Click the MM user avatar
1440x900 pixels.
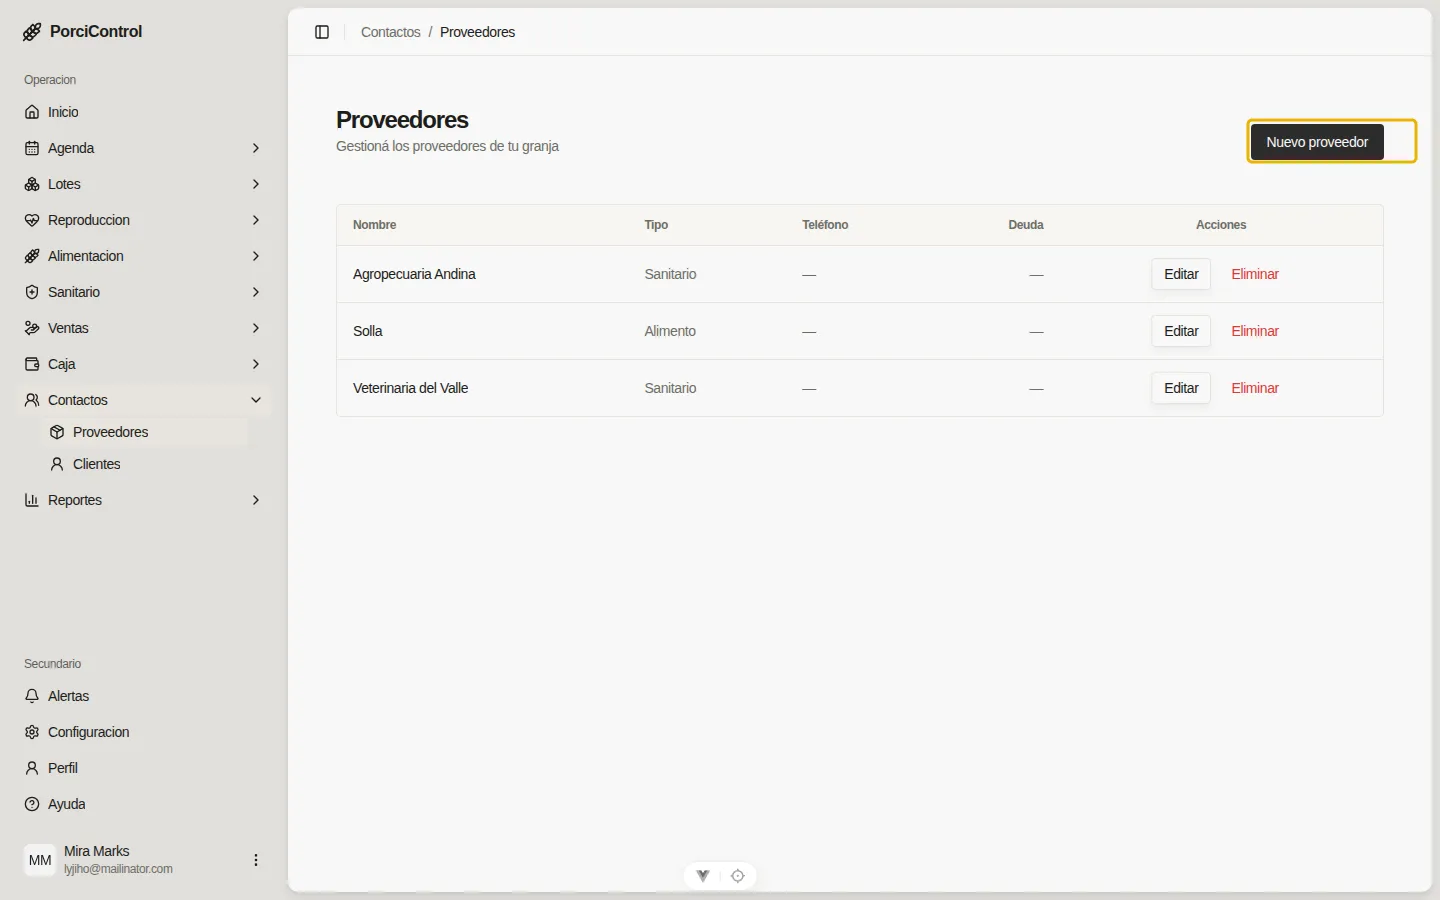click(40, 860)
